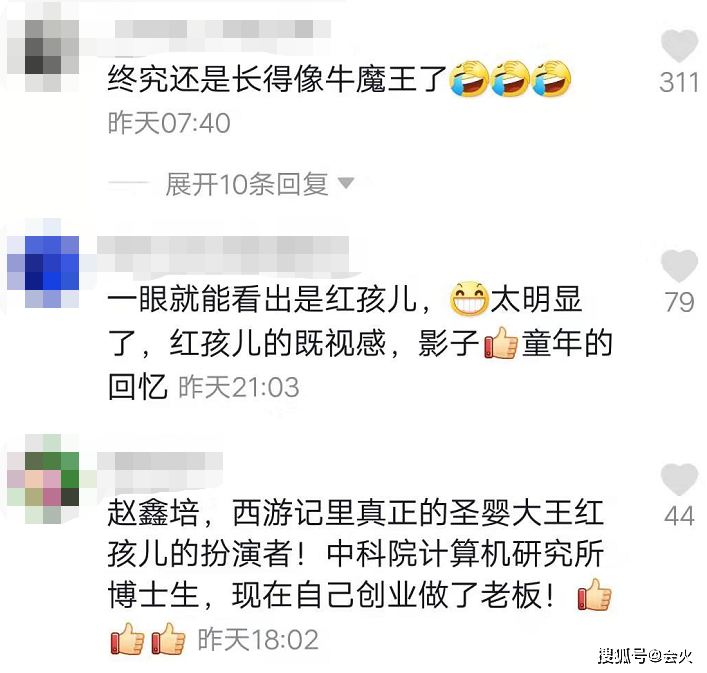Viewport: 707px width, 673px height.
Task: Open the second commenter's blurred username
Action: (x=223, y=256)
